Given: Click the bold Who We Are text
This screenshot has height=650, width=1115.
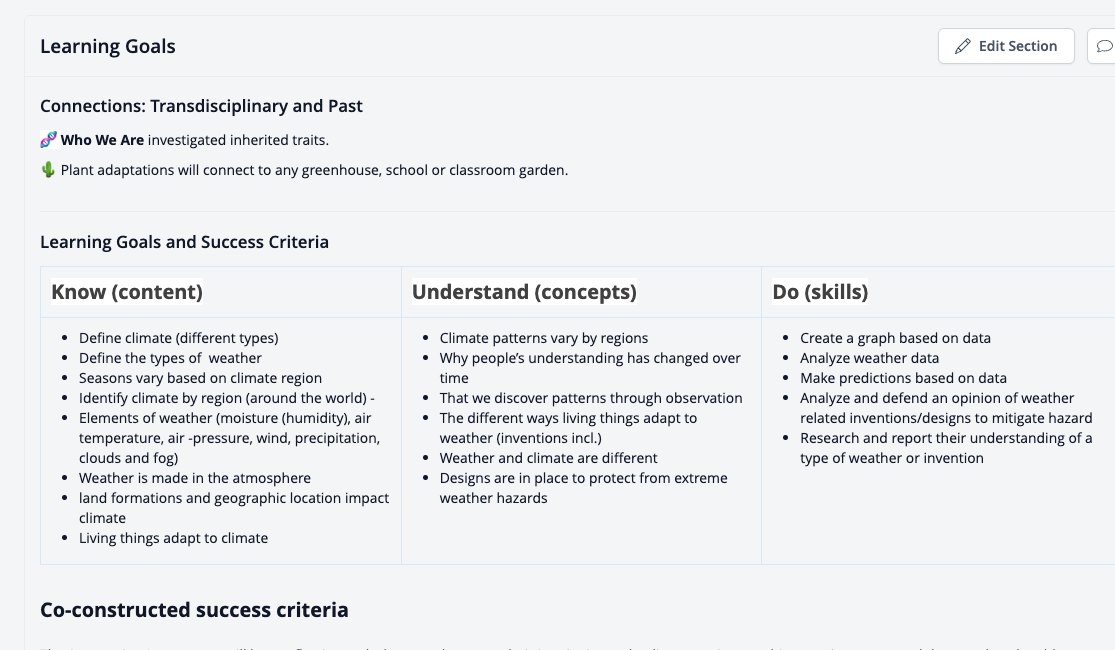Looking at the screenshot, I should point(102,140).
